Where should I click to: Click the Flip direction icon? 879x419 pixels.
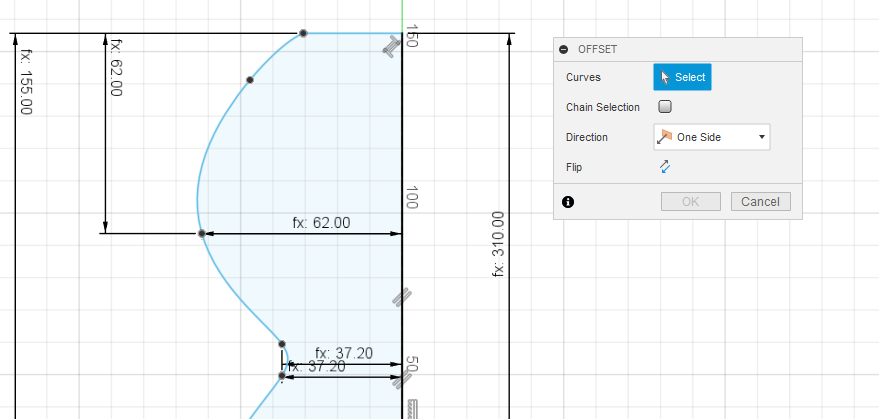tap(664, 167)
